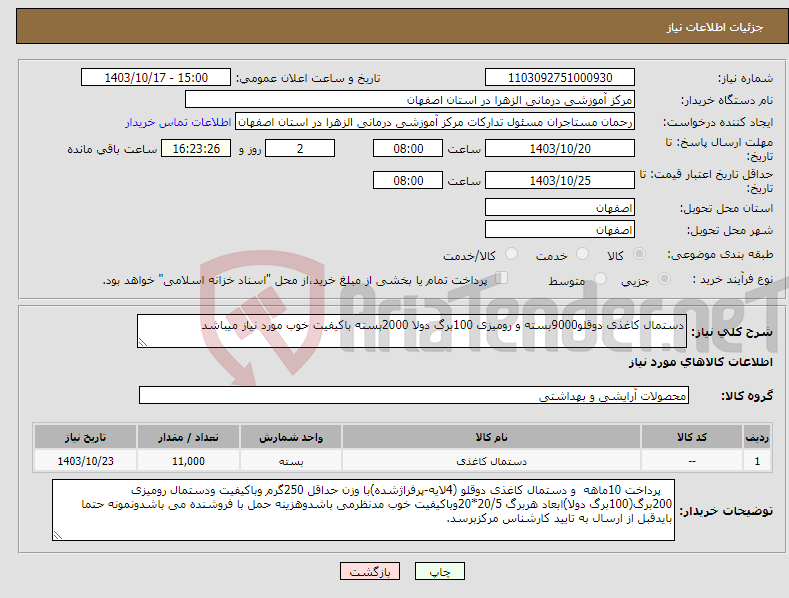Click remaining days field showing 2

pos(300,148)
